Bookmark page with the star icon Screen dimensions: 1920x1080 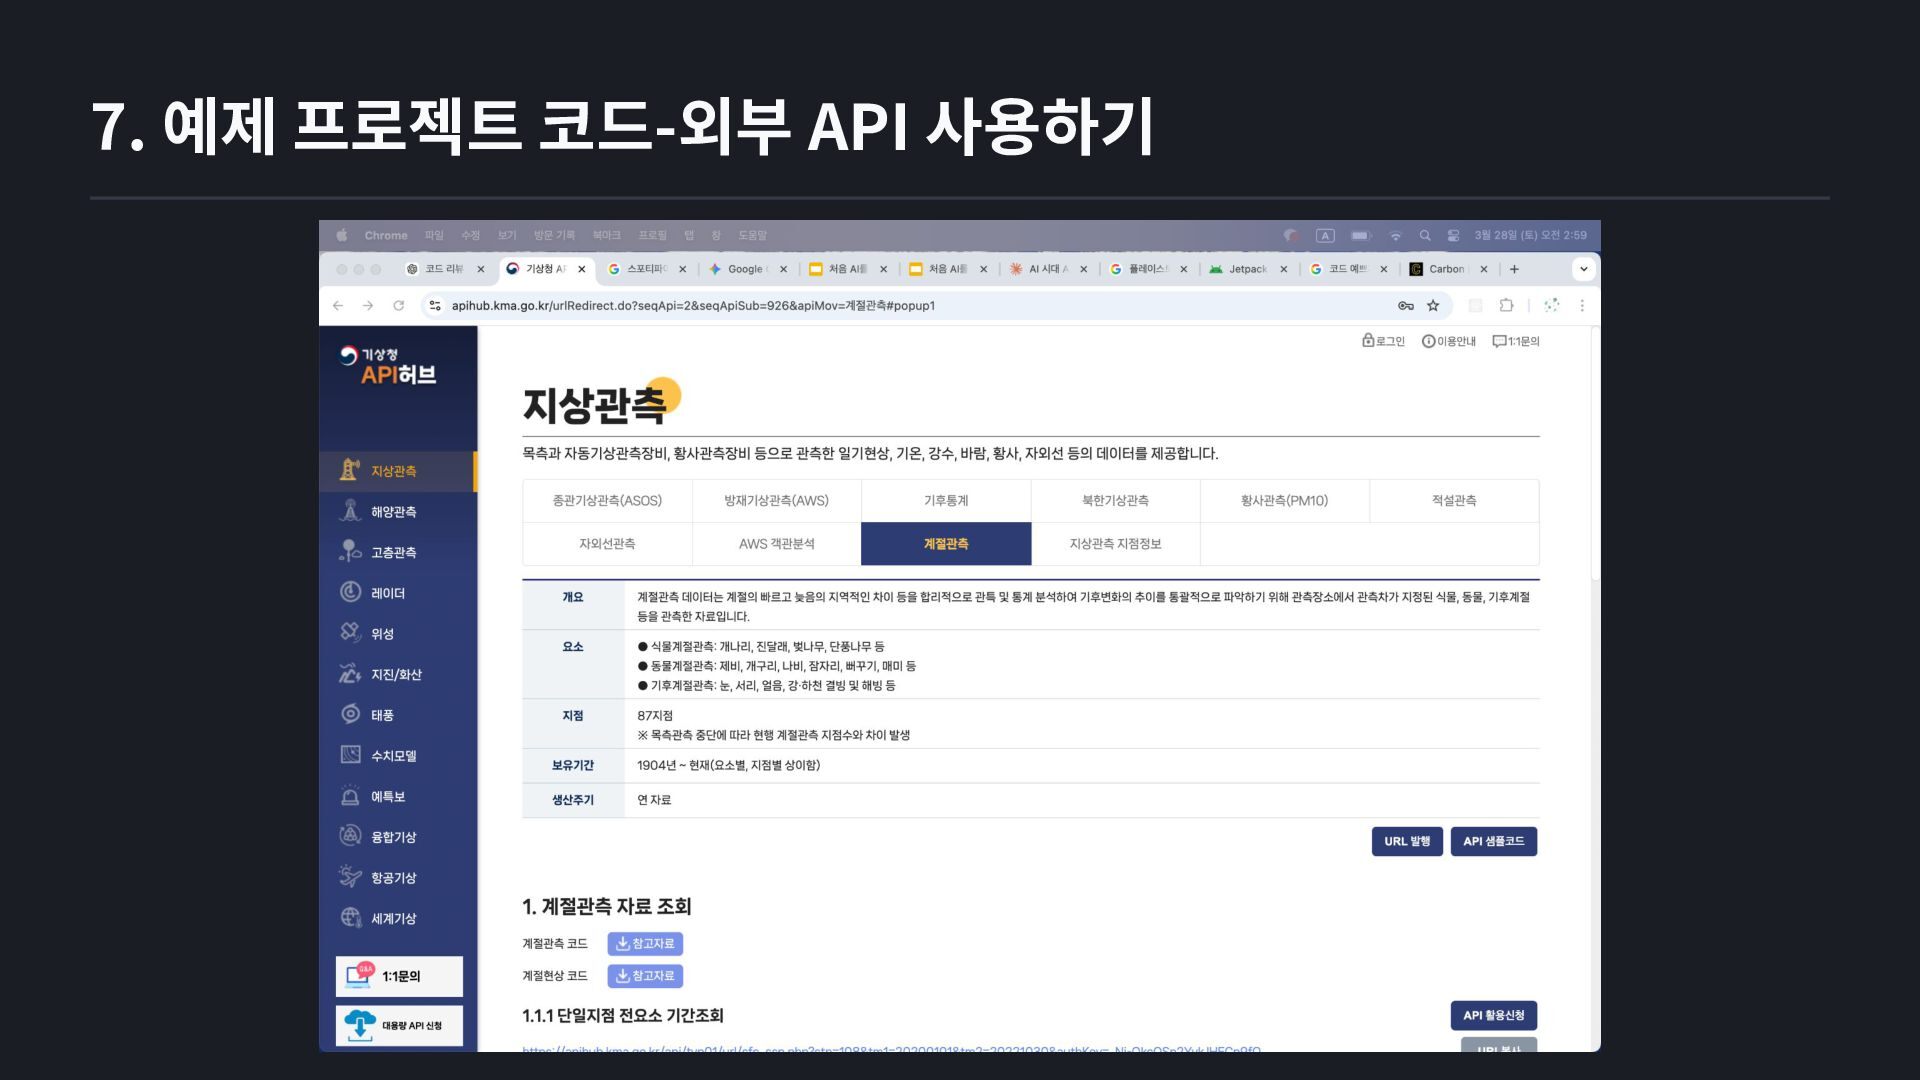tap(1433, 306)
